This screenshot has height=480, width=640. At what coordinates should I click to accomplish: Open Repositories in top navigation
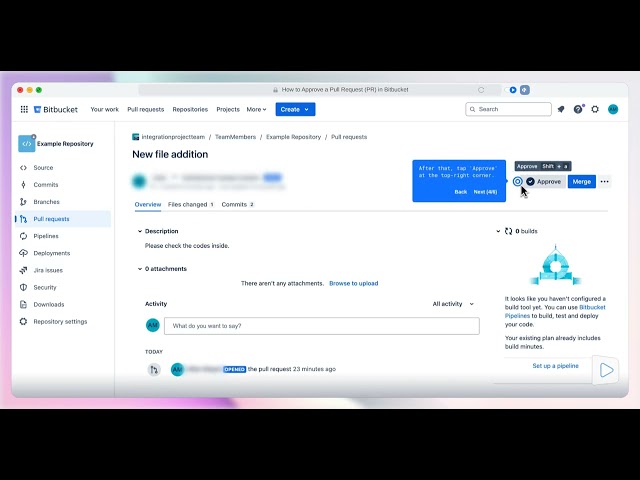coord(190,109)
